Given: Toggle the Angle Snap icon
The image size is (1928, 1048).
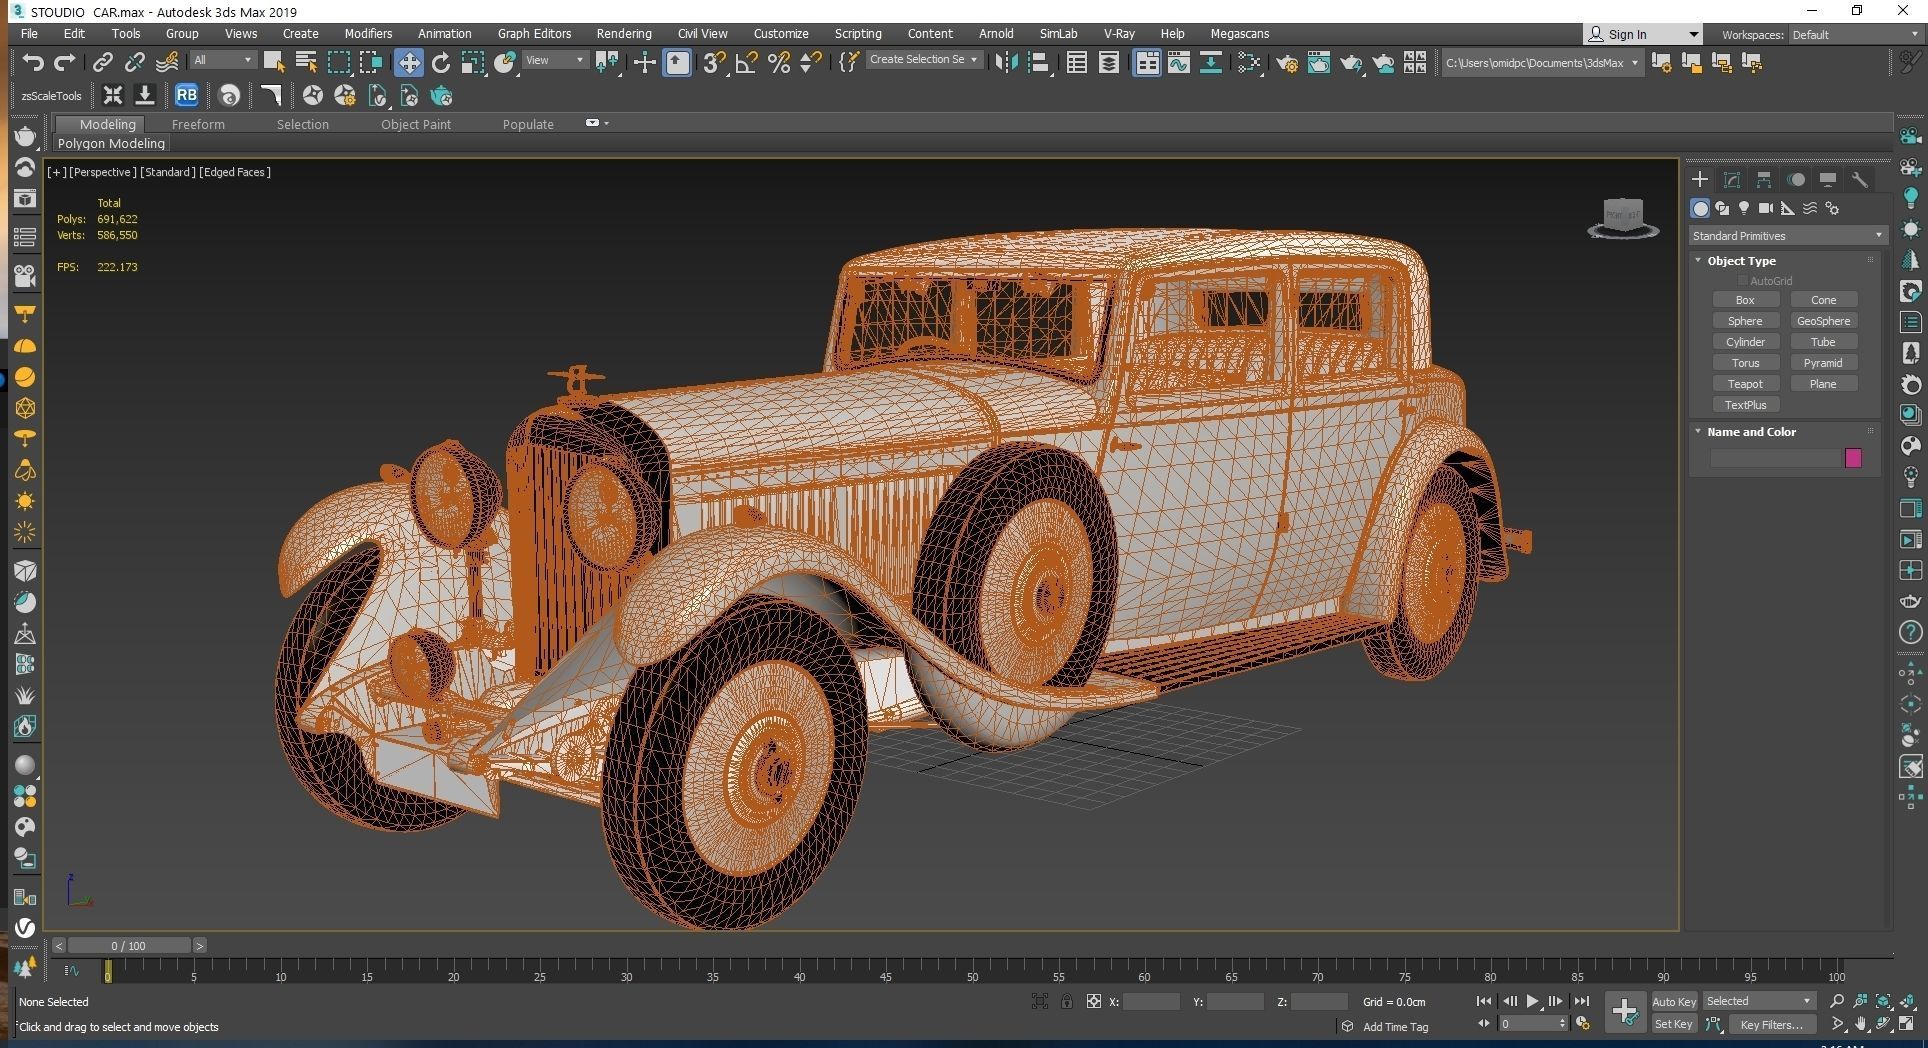Looking at the screenshot, I should coord(746,63).
